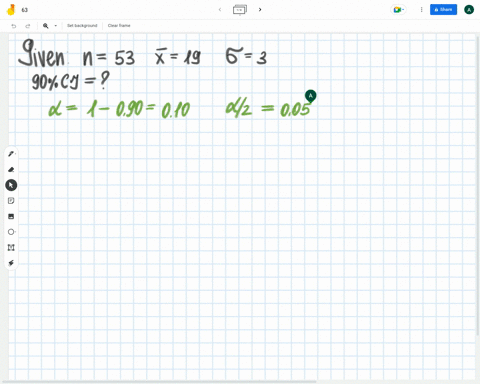Start a Google Meet call

398,10
